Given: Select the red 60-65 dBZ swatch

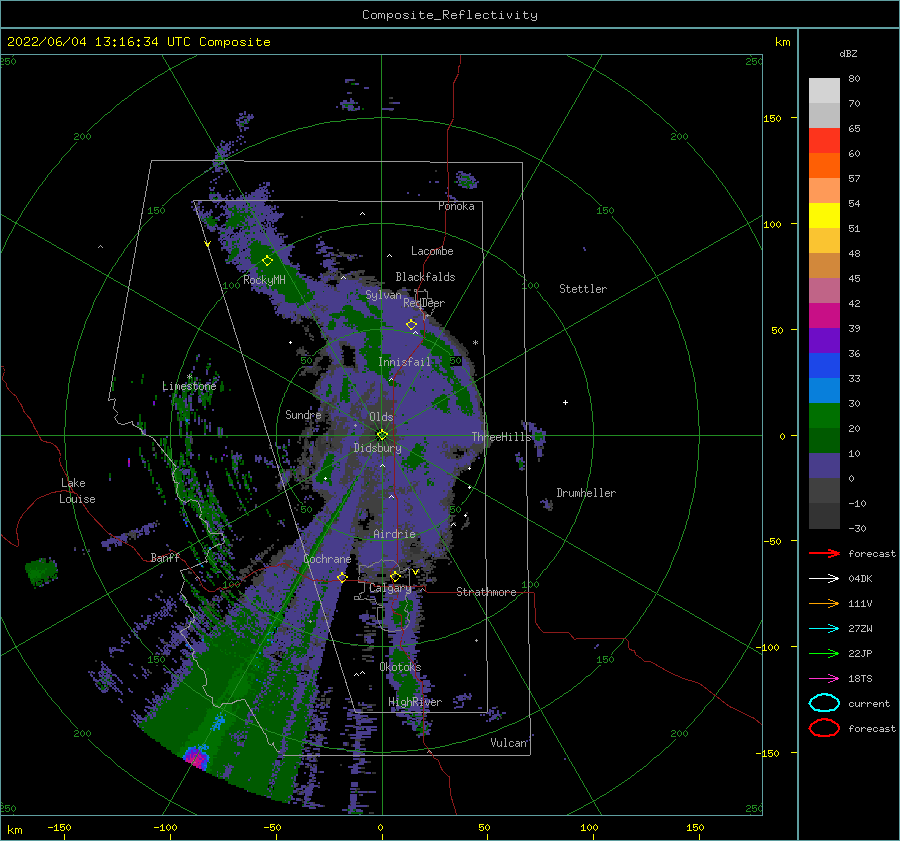Looking at the screenshot, I should click(x=824, y=140).
